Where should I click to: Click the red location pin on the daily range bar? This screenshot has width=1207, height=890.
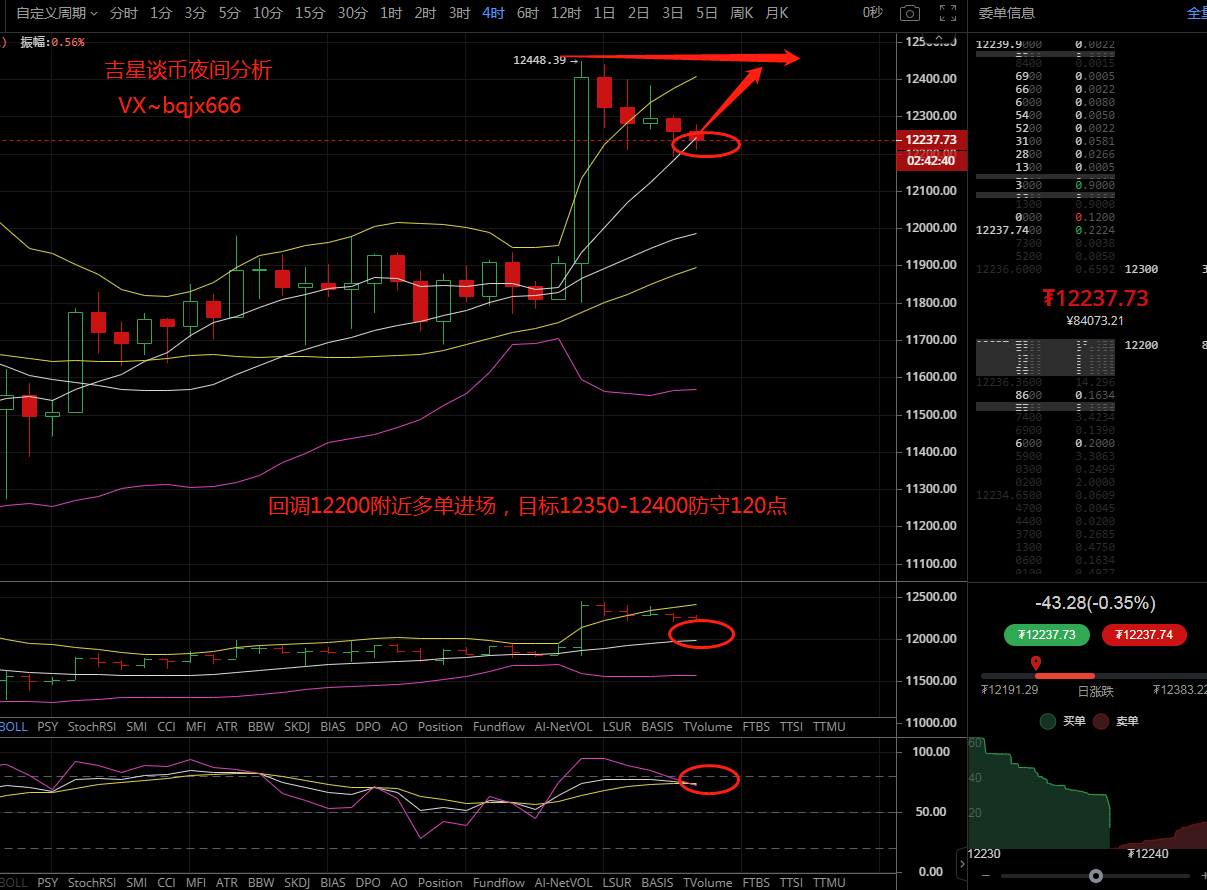[x=1036, y=663]
